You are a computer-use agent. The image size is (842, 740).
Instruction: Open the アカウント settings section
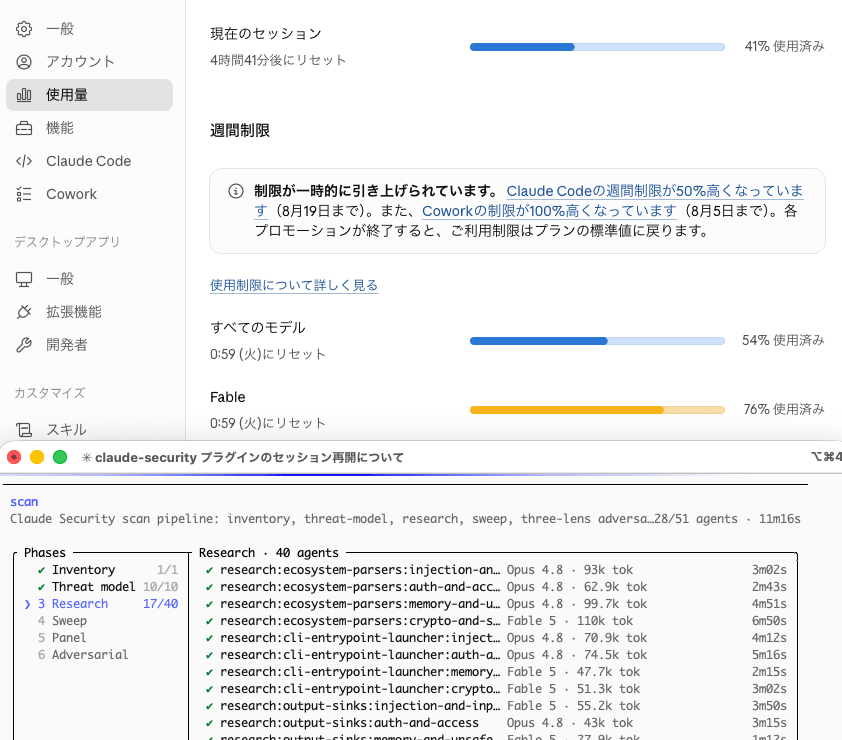coord(89,62)
